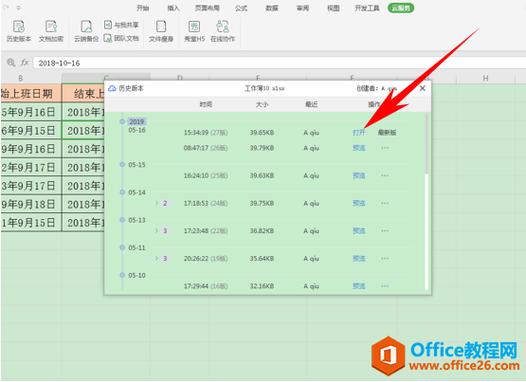Select the 05-10 timeline marker
This screenshot has height=382, width=526.
point(122,275)
